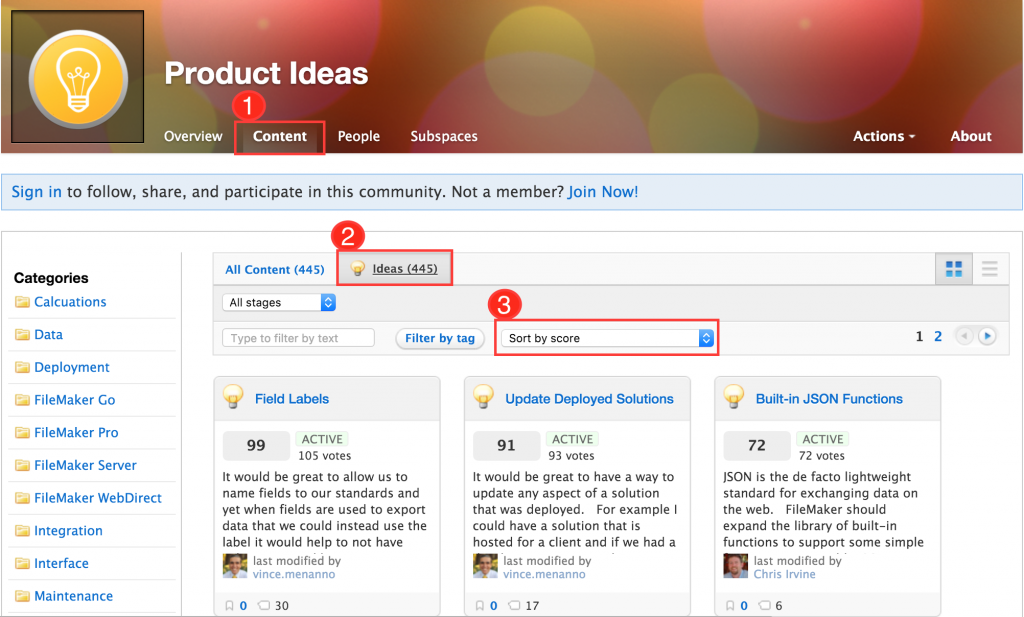Advance to next page with the arrow icon
Viewport: 1024px width, 617px height.
987,336
